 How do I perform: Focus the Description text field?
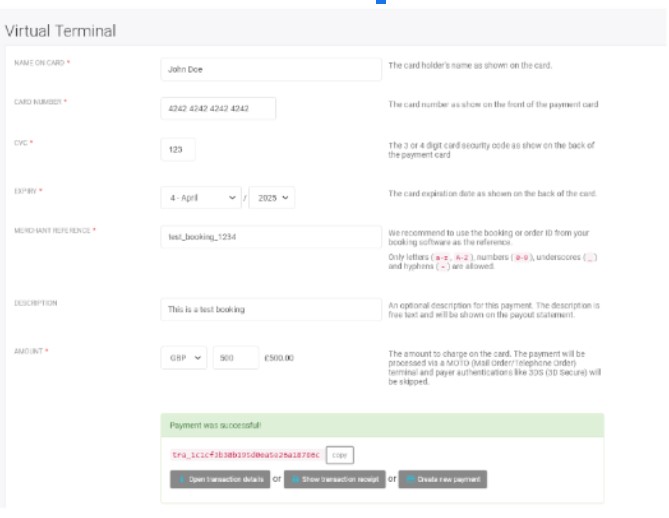click(270, 309)
